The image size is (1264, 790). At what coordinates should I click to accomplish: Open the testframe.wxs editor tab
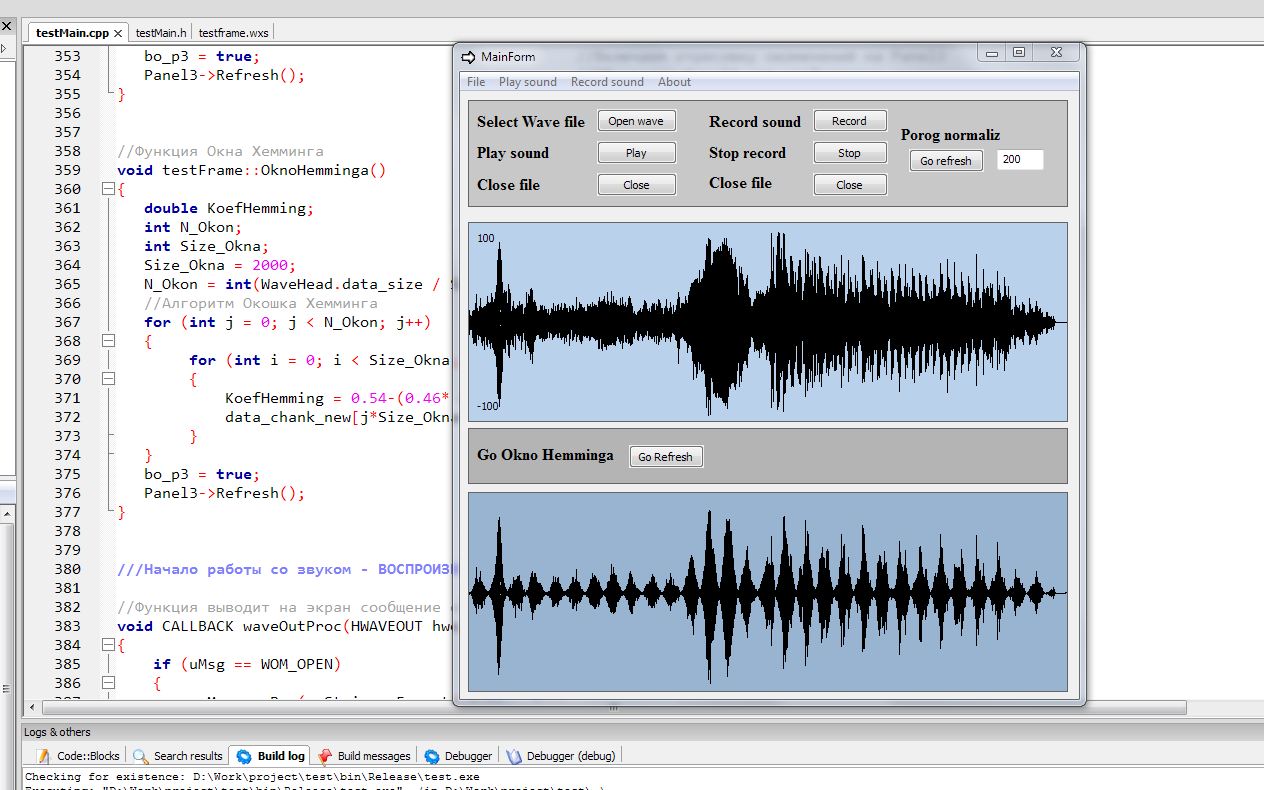click(234, 33)
